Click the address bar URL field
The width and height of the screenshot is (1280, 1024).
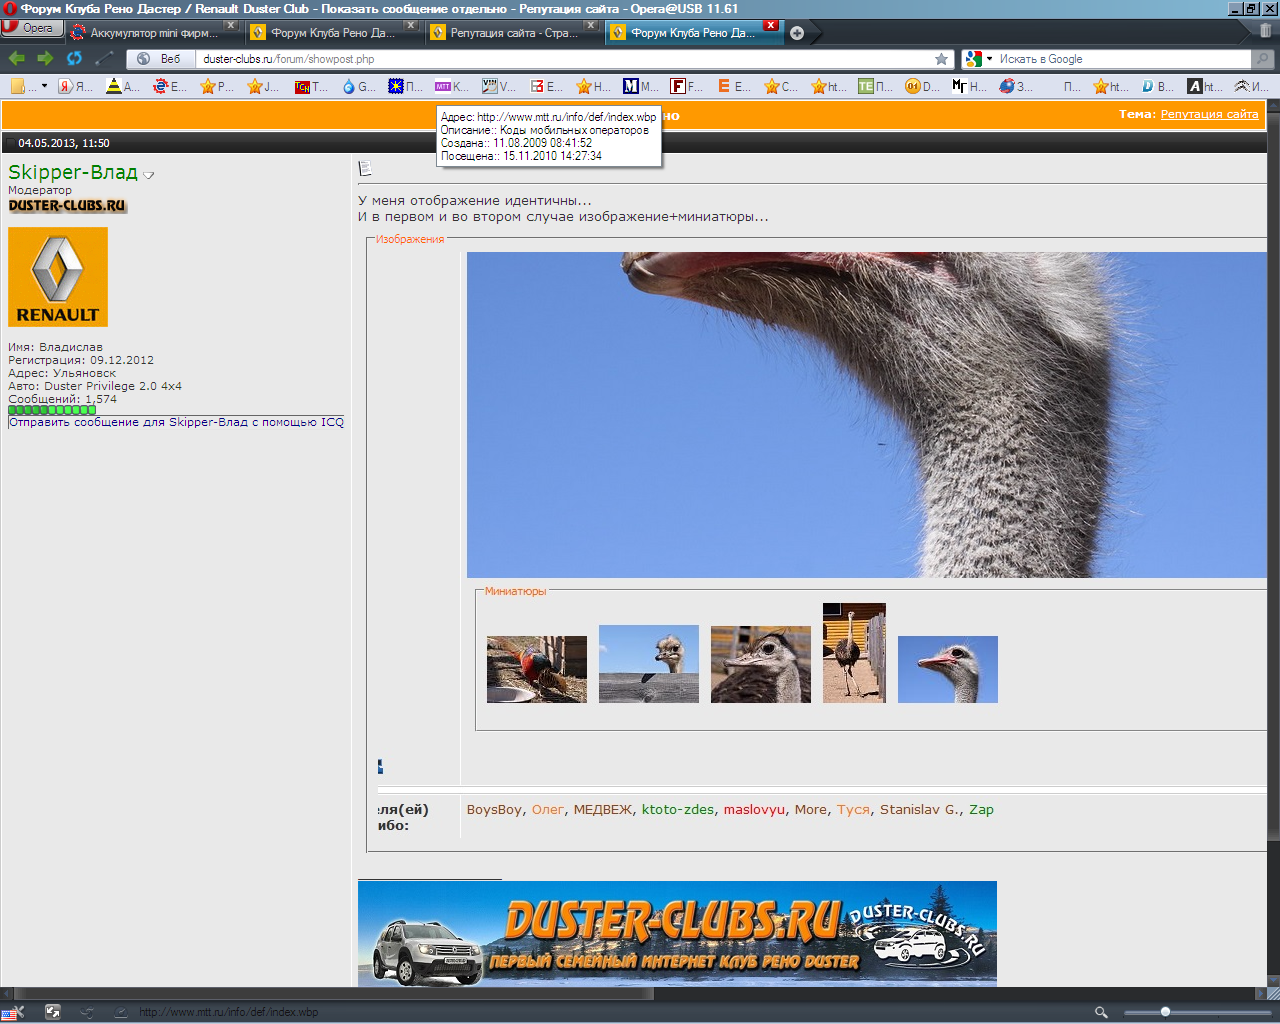tap(560, 59)
